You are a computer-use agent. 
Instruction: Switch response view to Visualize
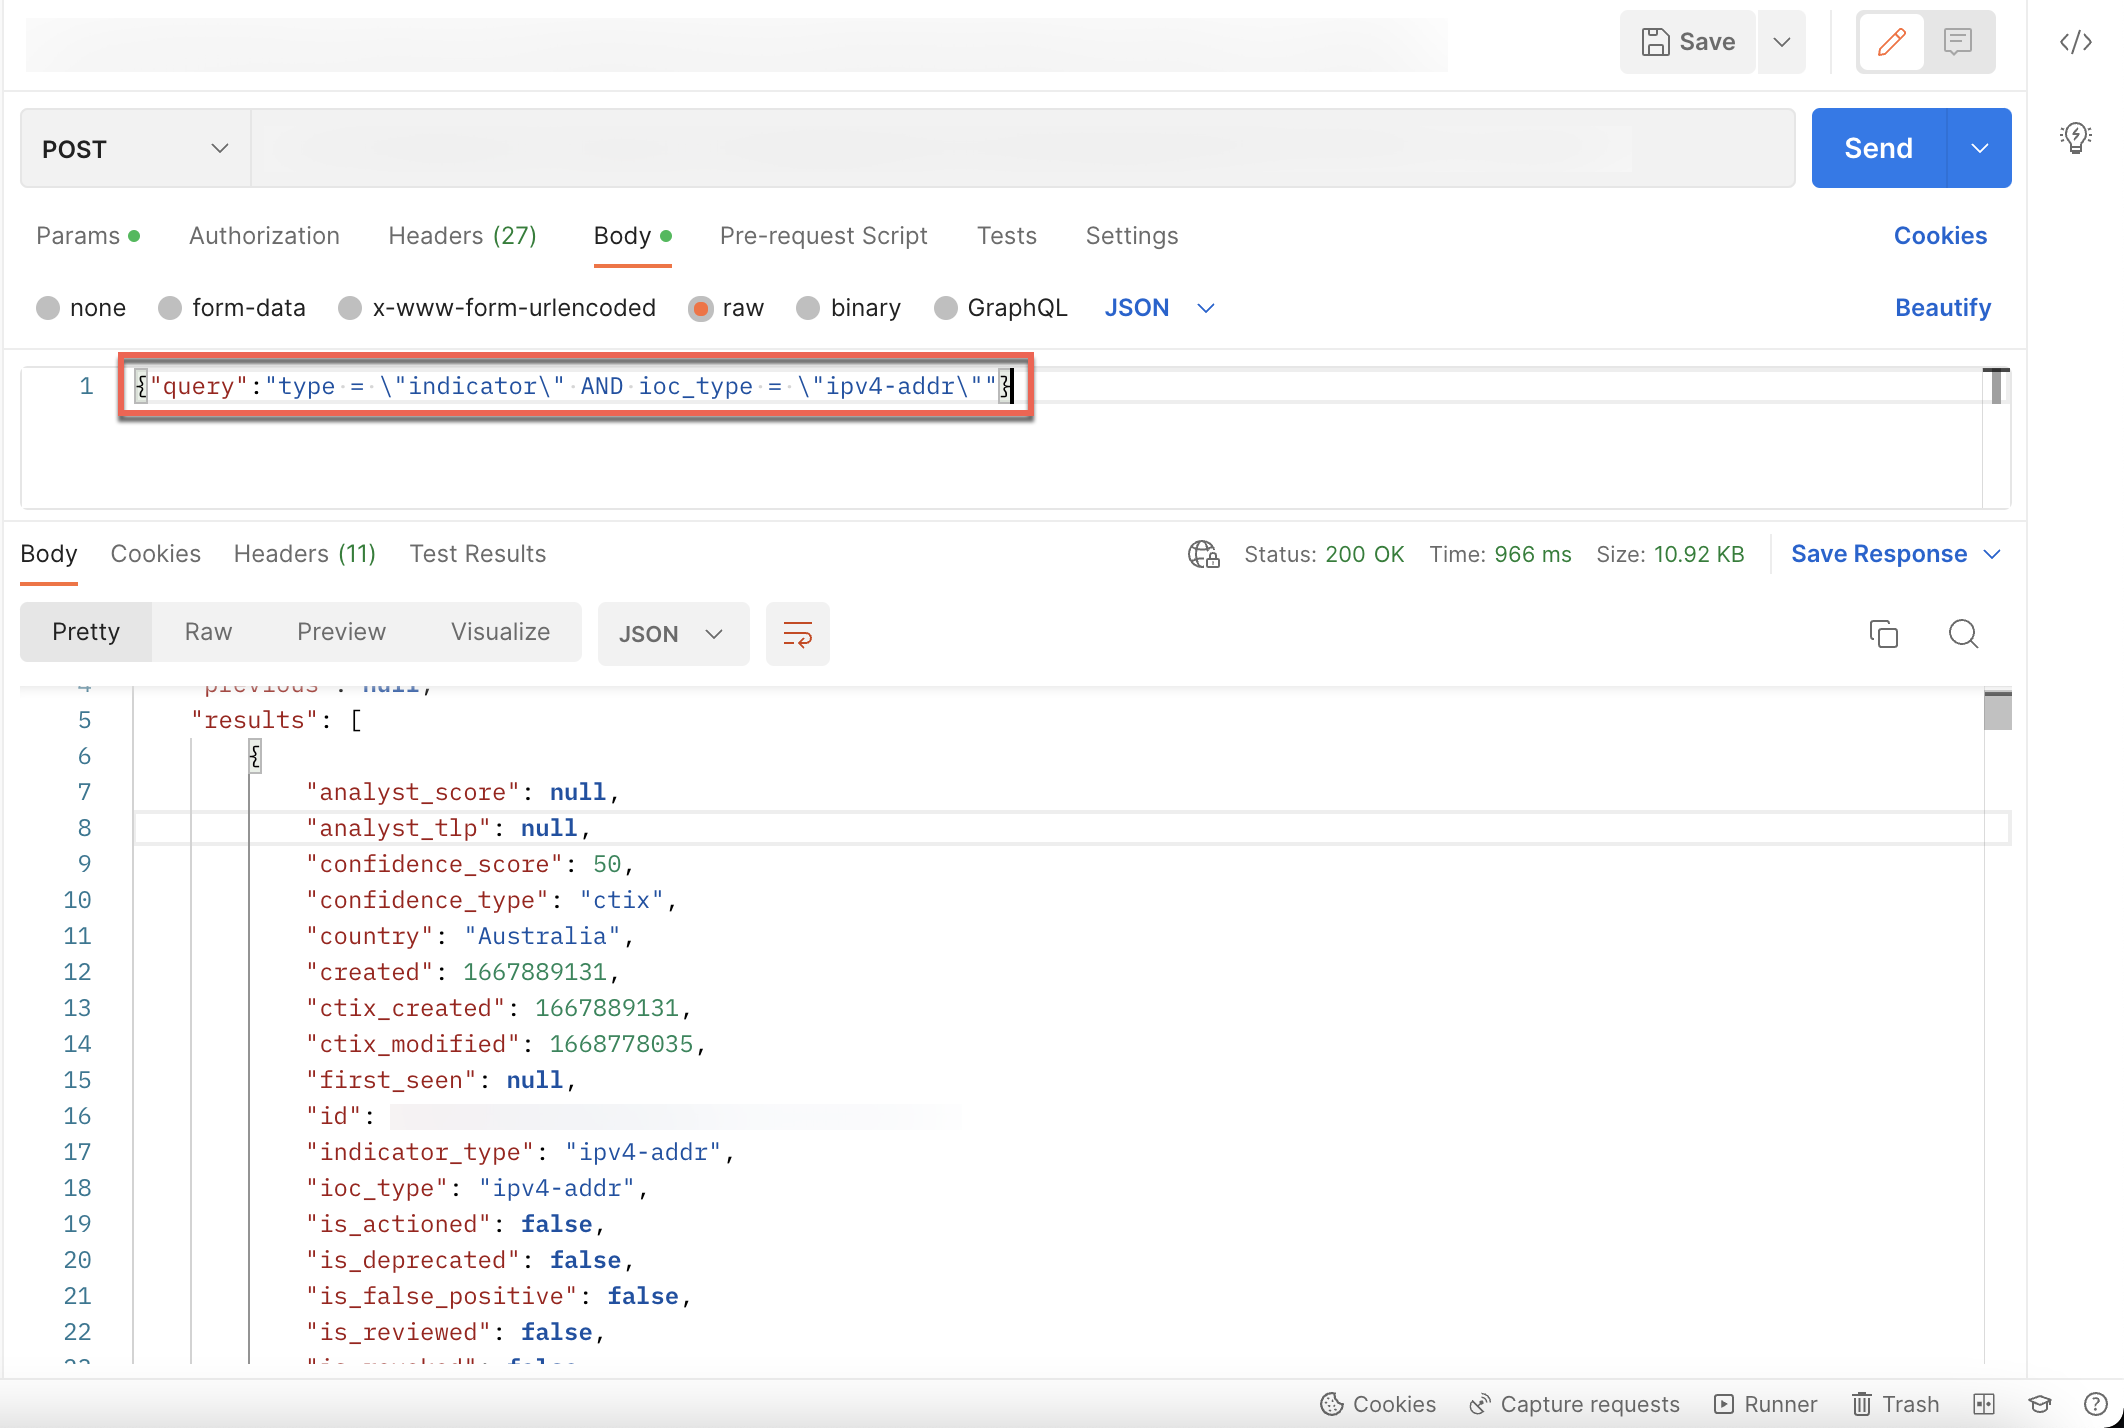tap(500, 632)
